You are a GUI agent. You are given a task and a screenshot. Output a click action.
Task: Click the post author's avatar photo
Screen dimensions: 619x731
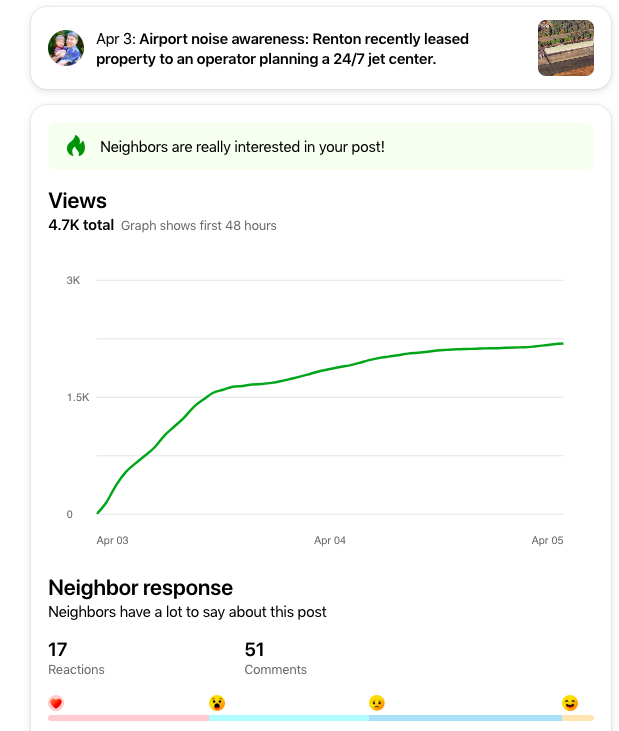pyautogui.click(x=66, y=48)
